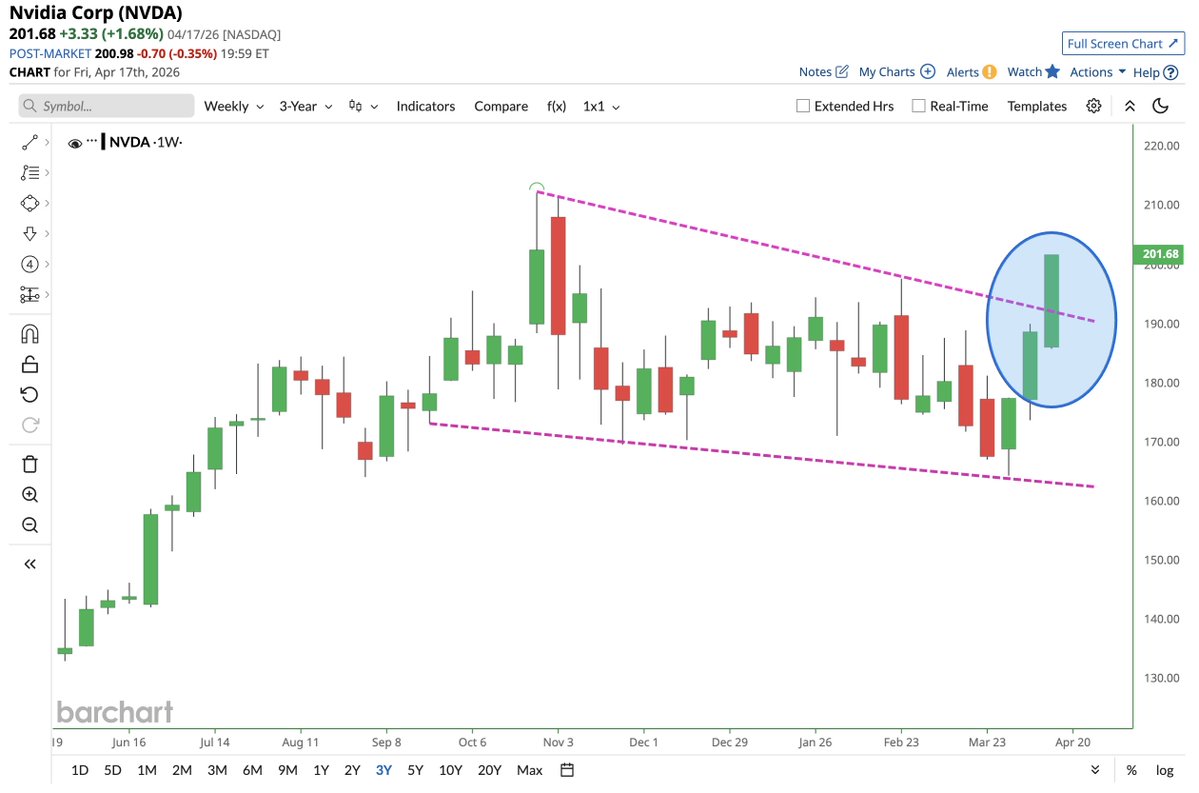Undo the last chart action
Image resolution: width=1199 pixels, height=793 pixels.
(x=30, y=395)
